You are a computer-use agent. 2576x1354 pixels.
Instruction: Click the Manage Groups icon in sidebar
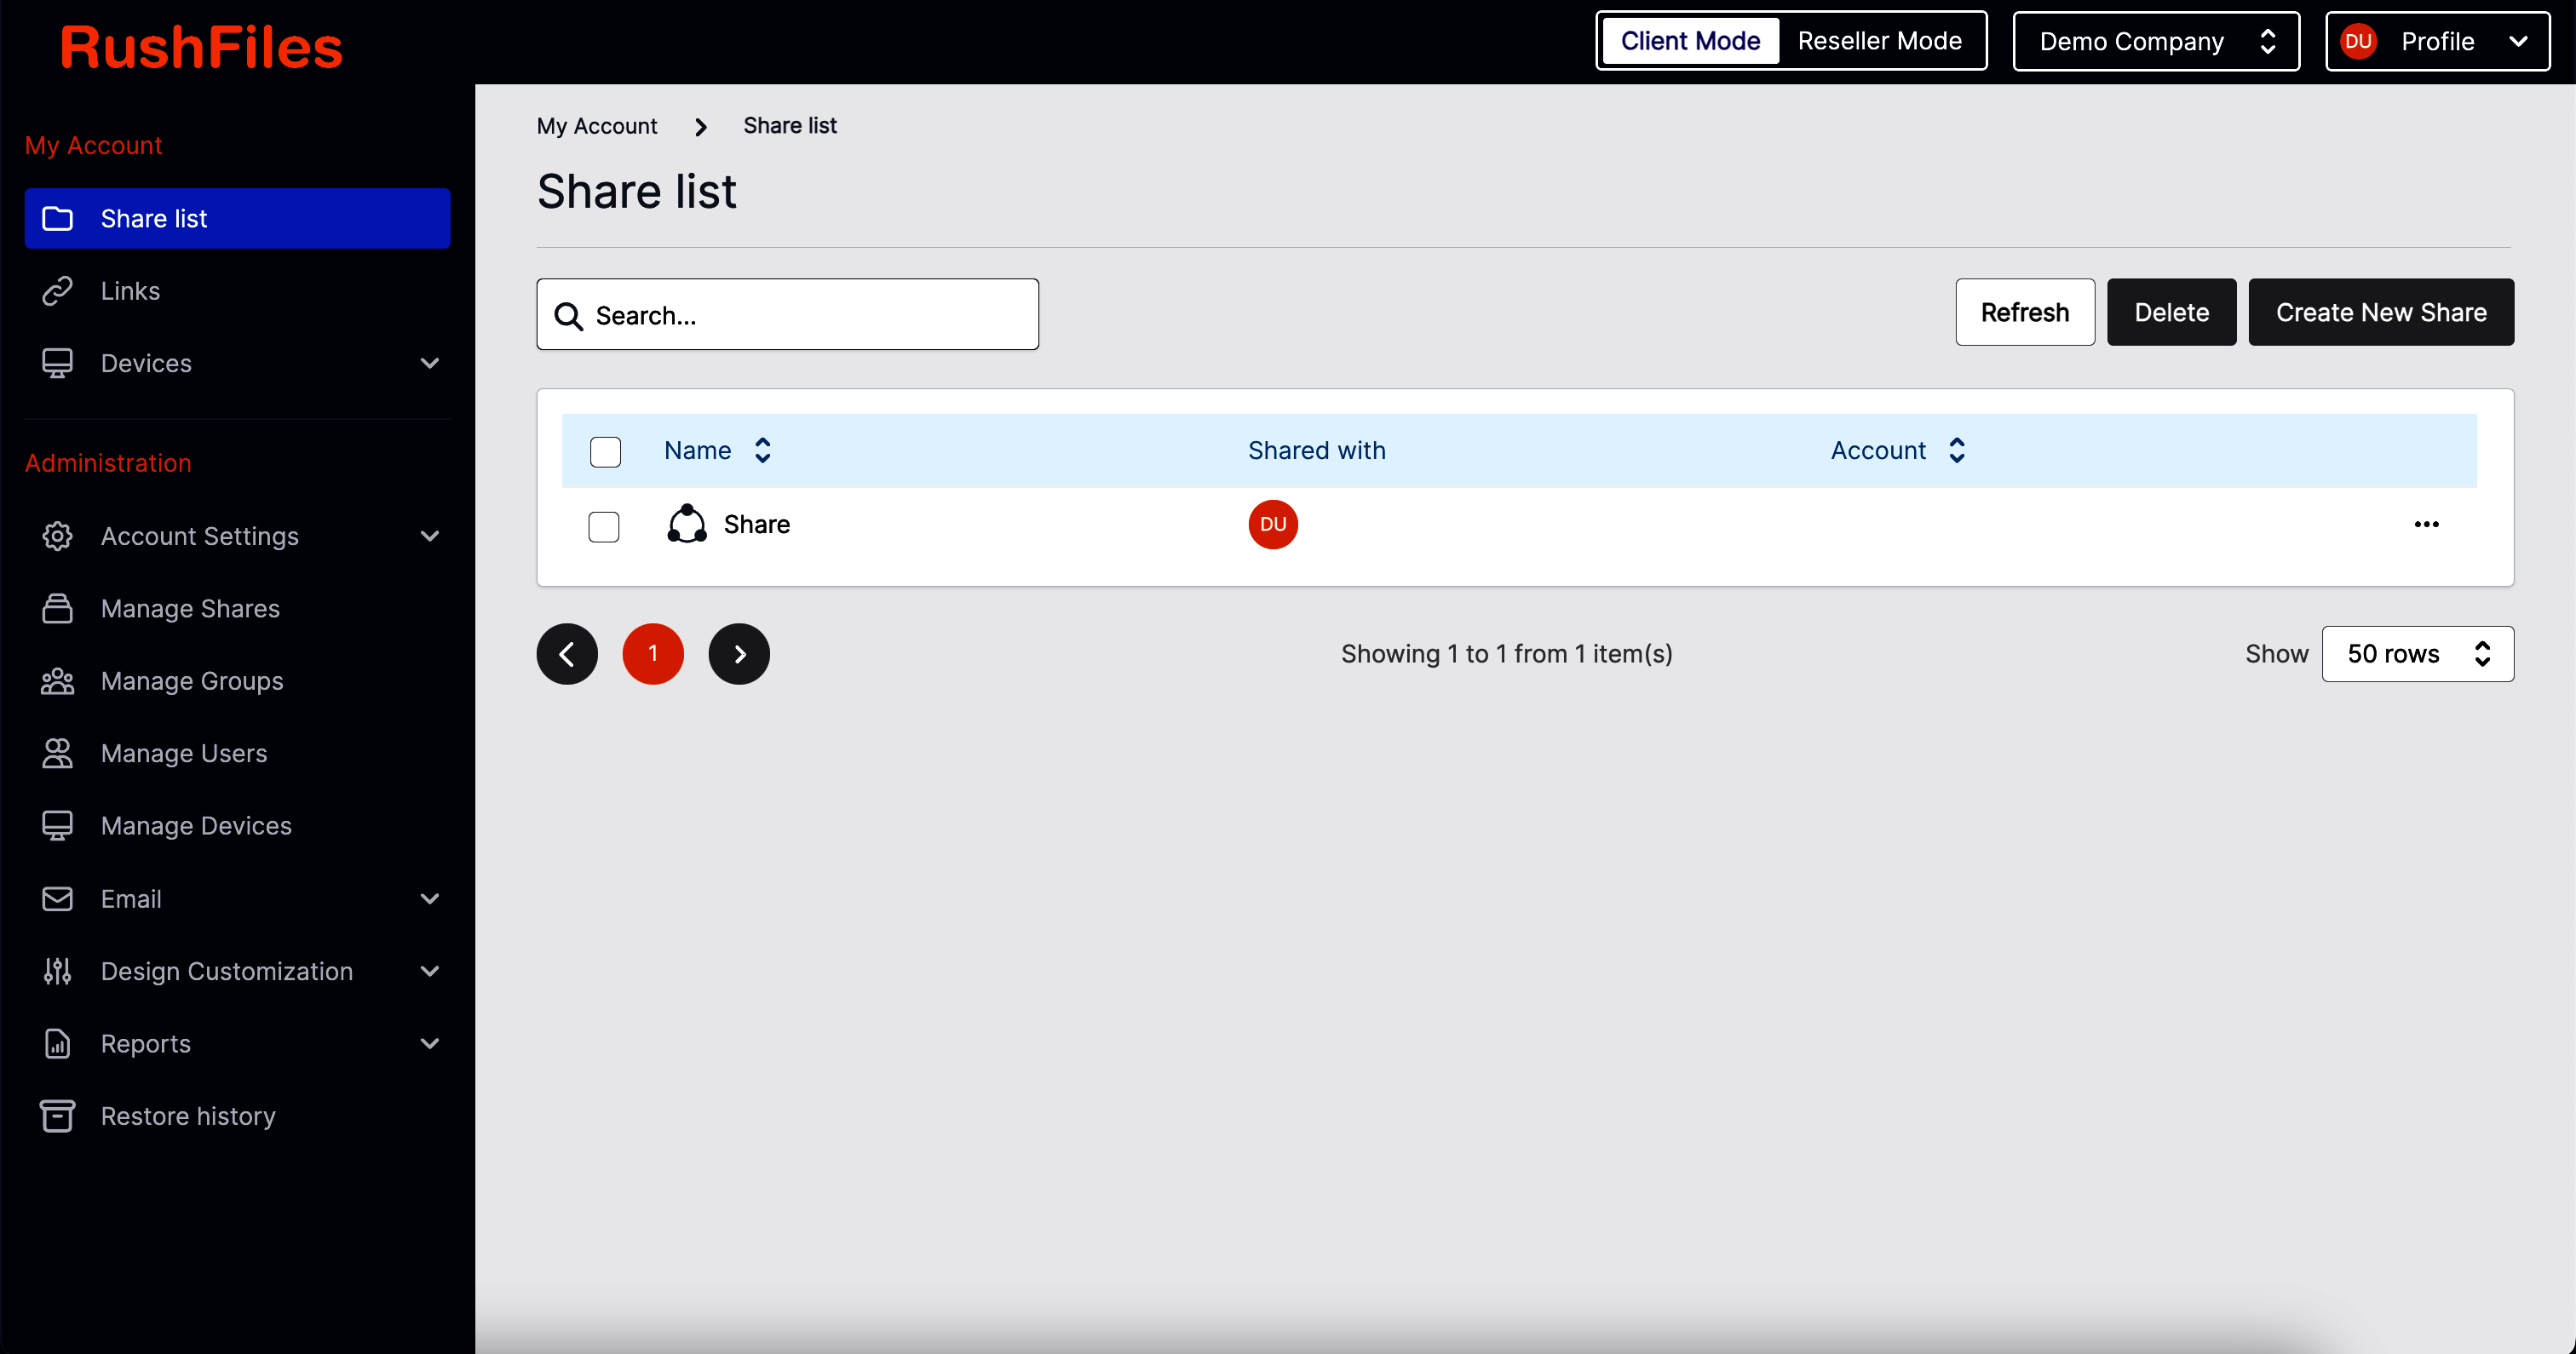57,680
